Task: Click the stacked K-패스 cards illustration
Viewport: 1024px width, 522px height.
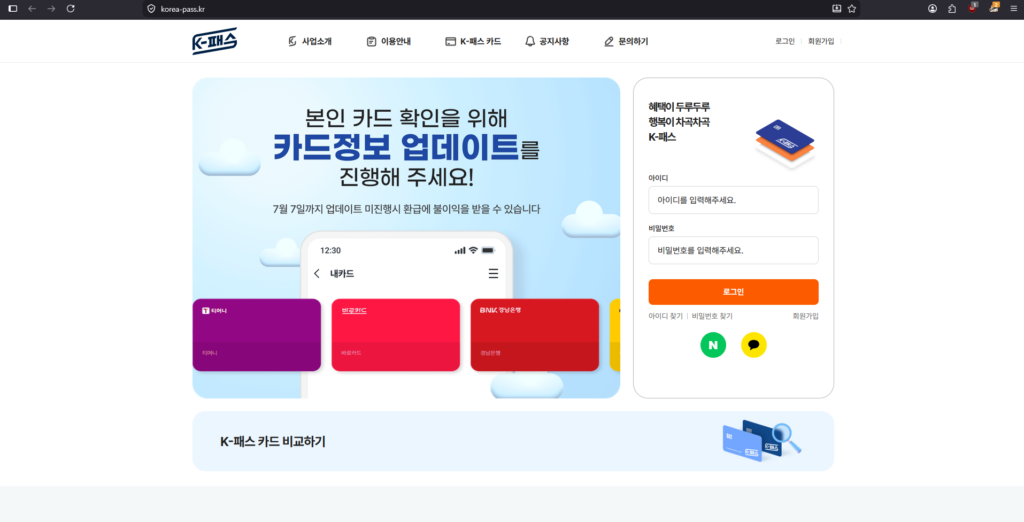Action: pyautogui.click(x=784, y=144)
